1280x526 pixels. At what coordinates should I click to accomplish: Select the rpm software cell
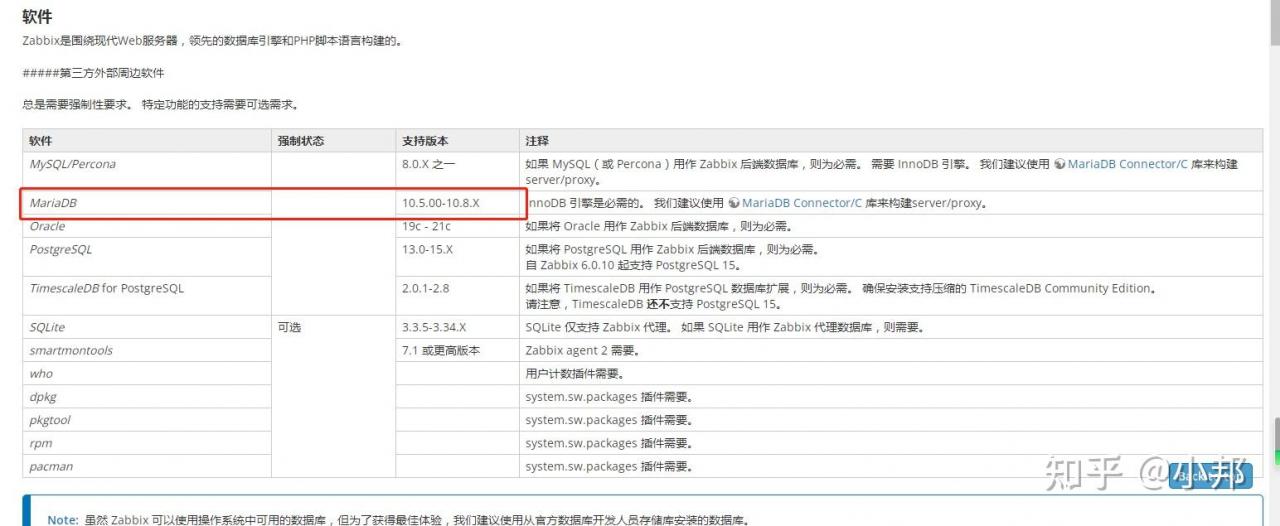coord(147,443)
